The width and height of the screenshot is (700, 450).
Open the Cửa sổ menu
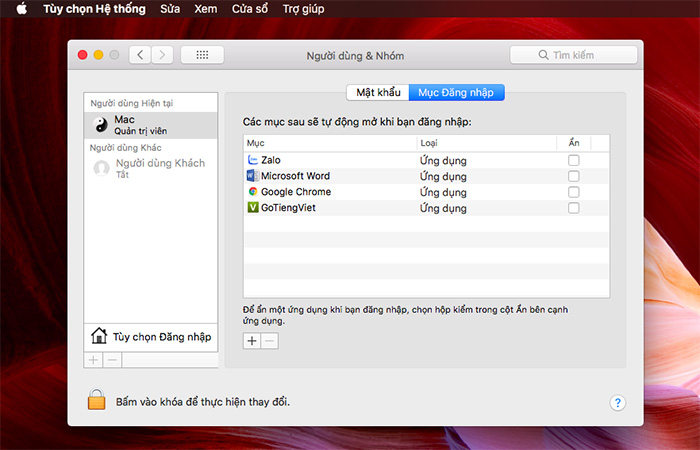(250, 9)
